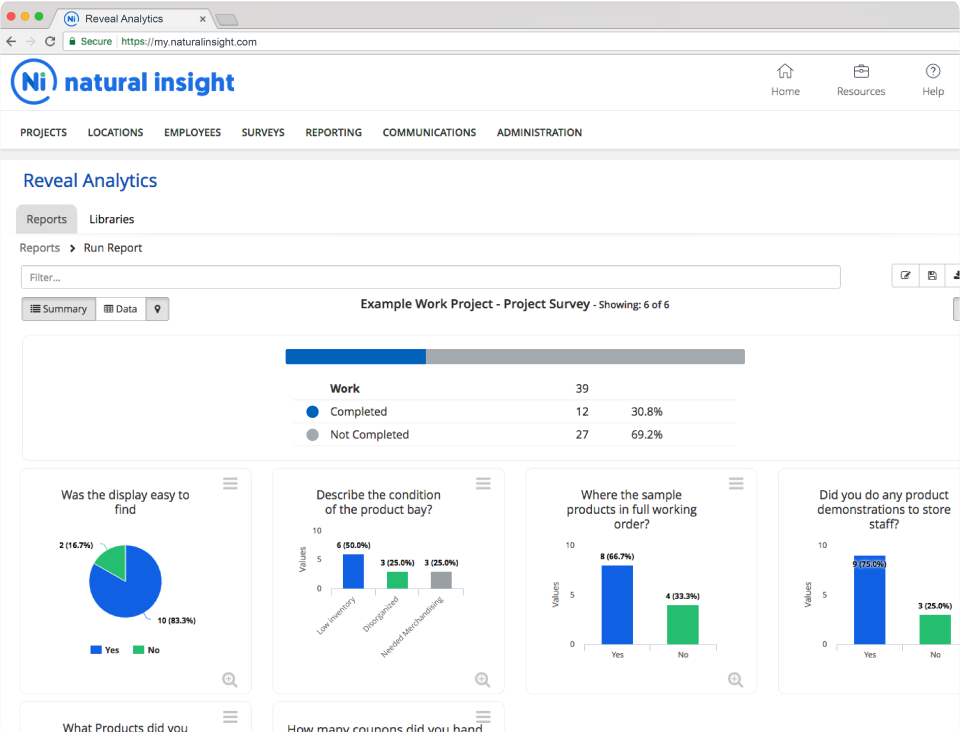Click the blue Completed progress bar segment
Image resolution: width=960 pixels, height=733 pixels.
tap(356, 356)
